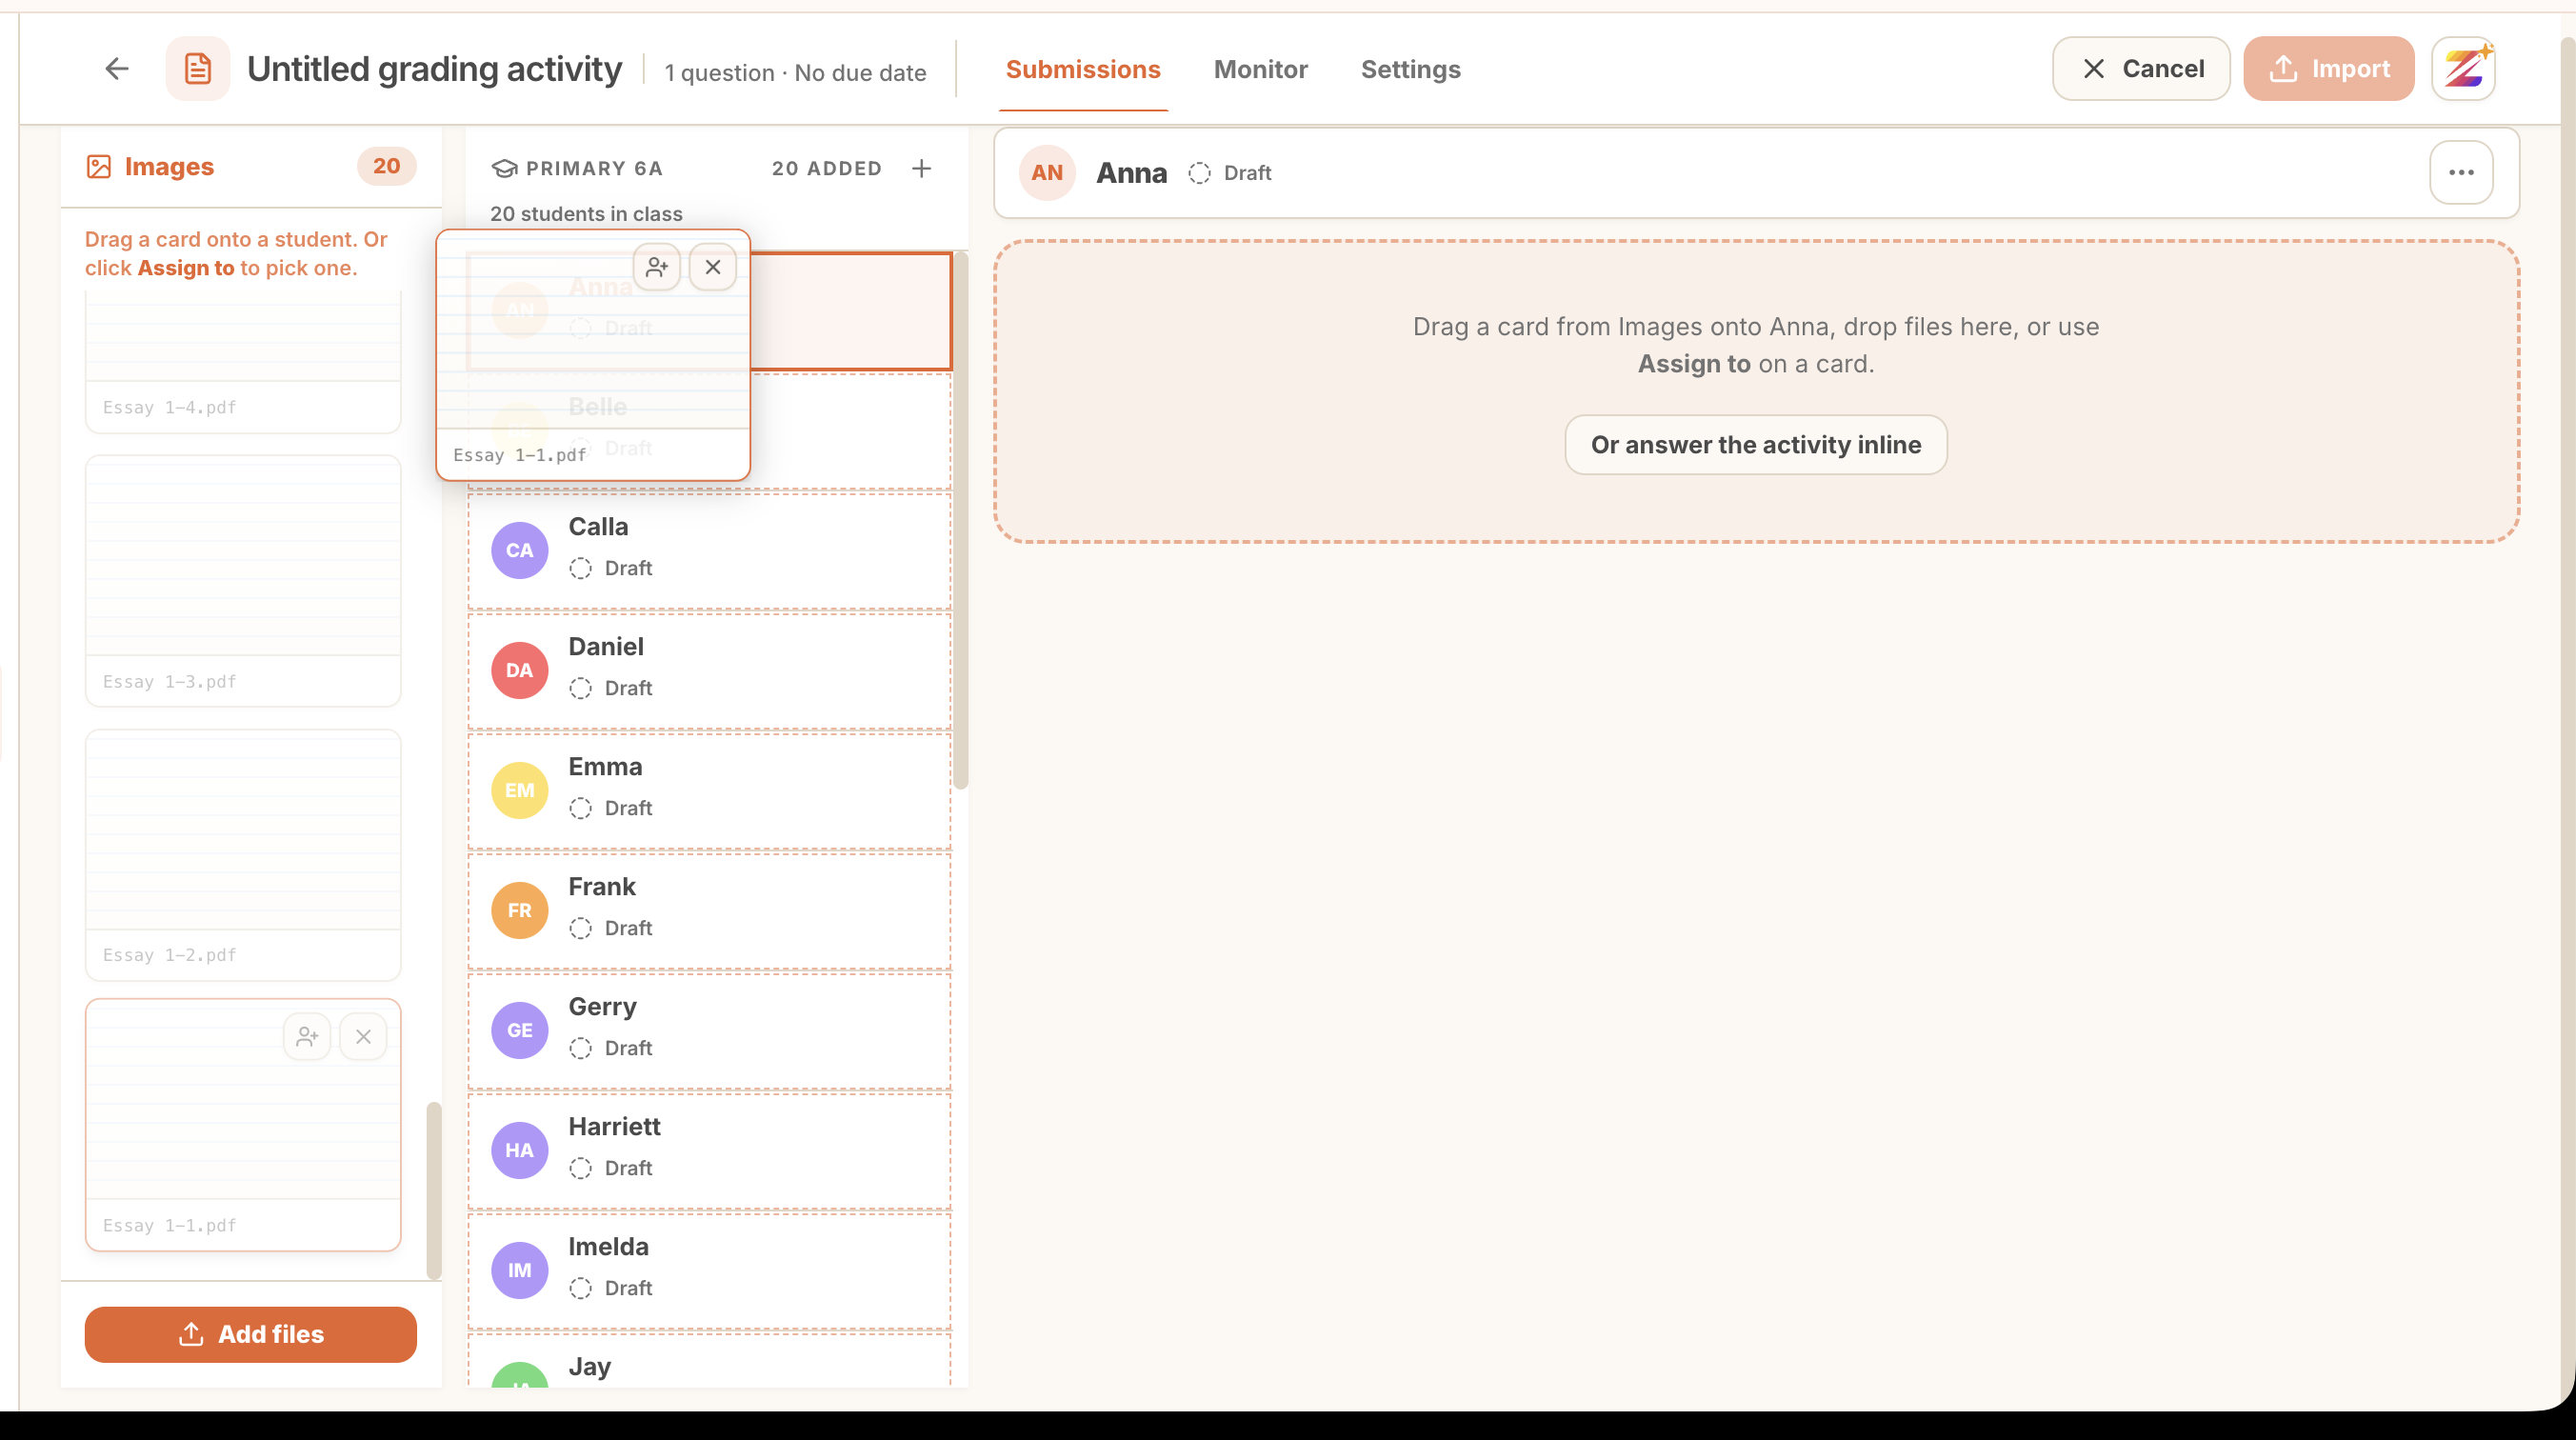The image size is (2576, 1440).
Task: Click Daniel's DA avatar
Action: click(x=520, y=670)
